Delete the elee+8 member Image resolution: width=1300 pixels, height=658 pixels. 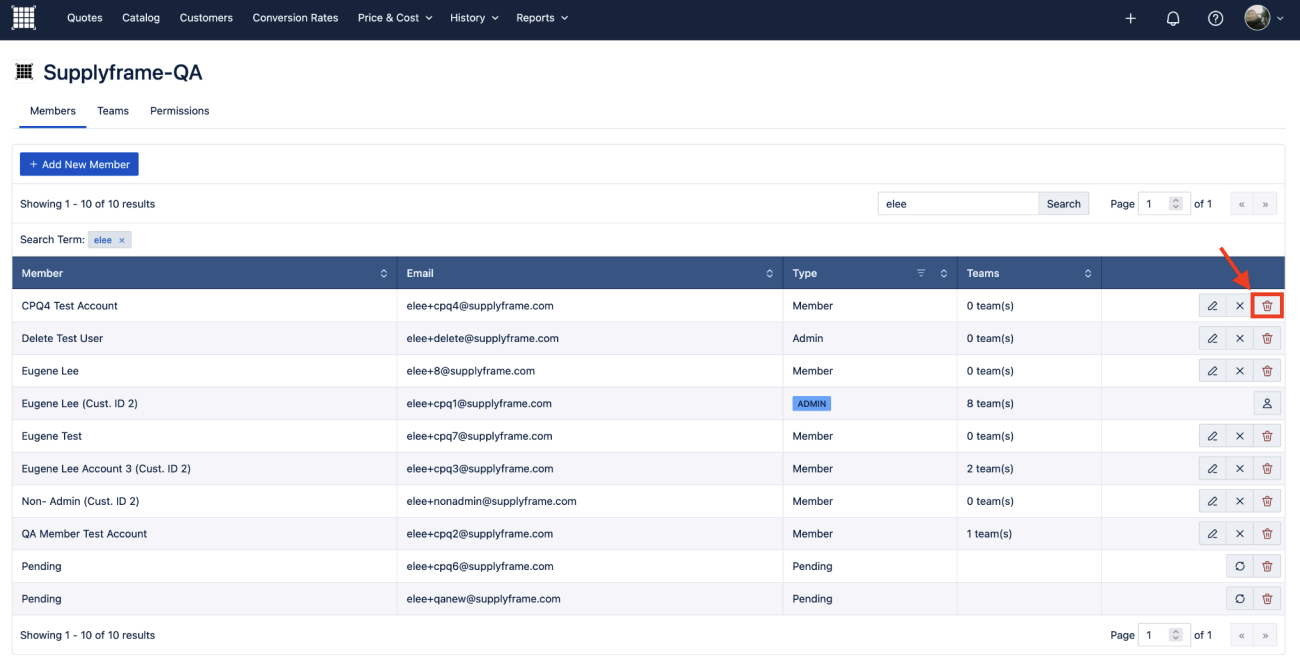1267,371
